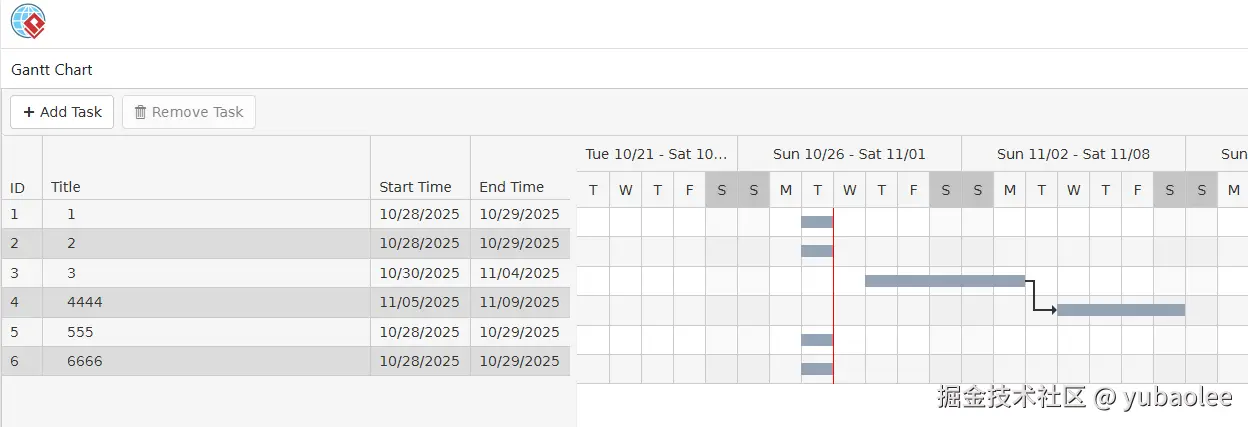Sort by the Title column header

click(66, 187)
